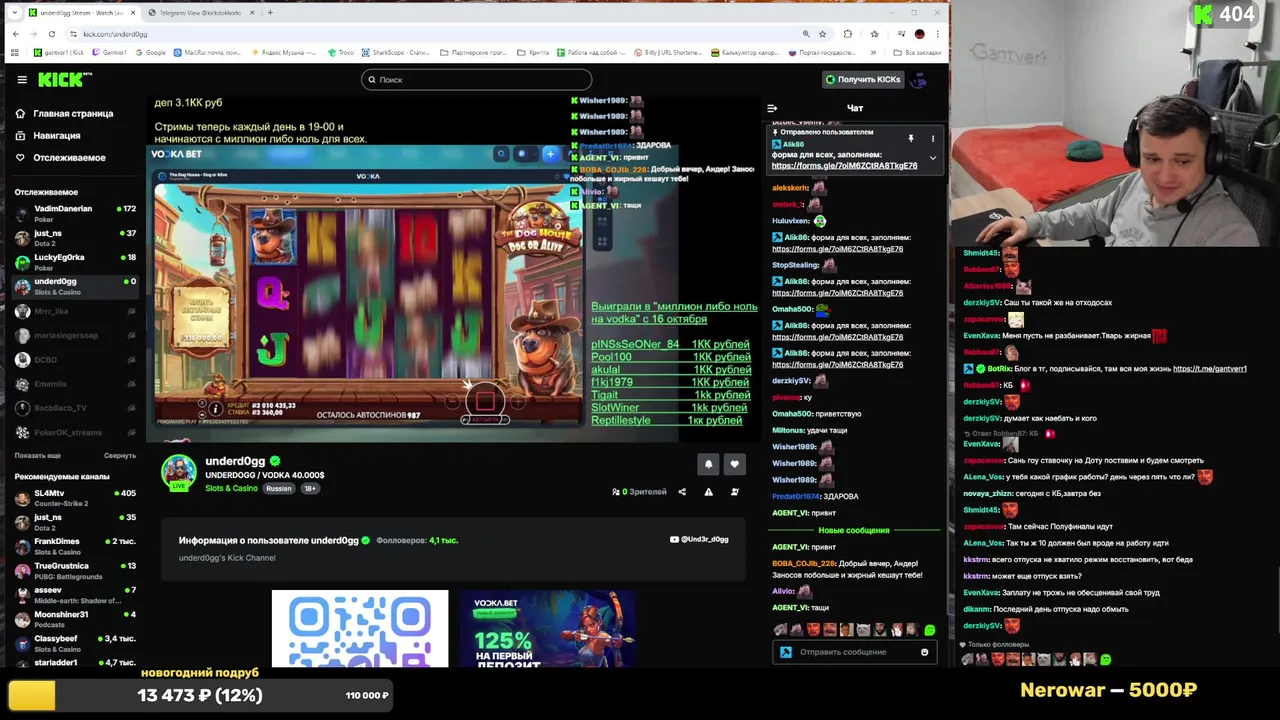Open pinned message three-dot options
This screenshot has height=720, width=1280.
pos(933,138)
